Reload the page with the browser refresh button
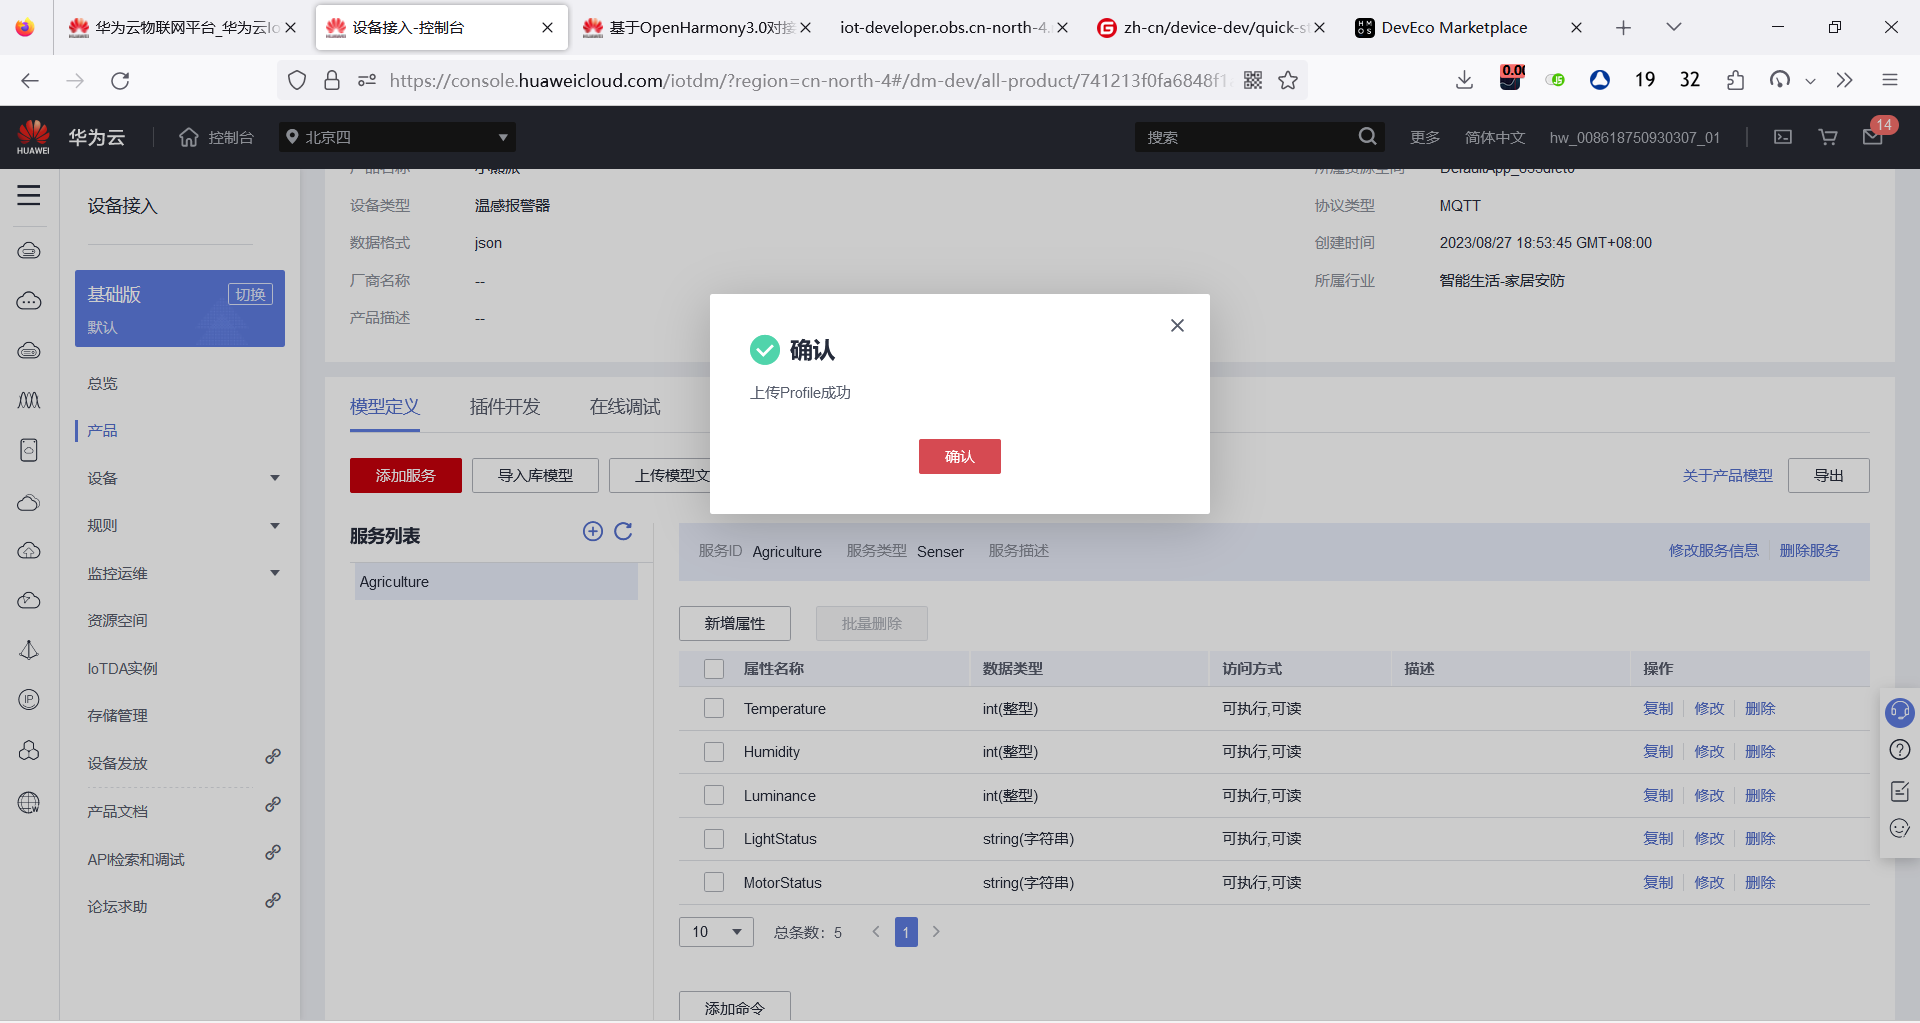Viewport: 1920px width, 1023px height. (x=120, y=80)
